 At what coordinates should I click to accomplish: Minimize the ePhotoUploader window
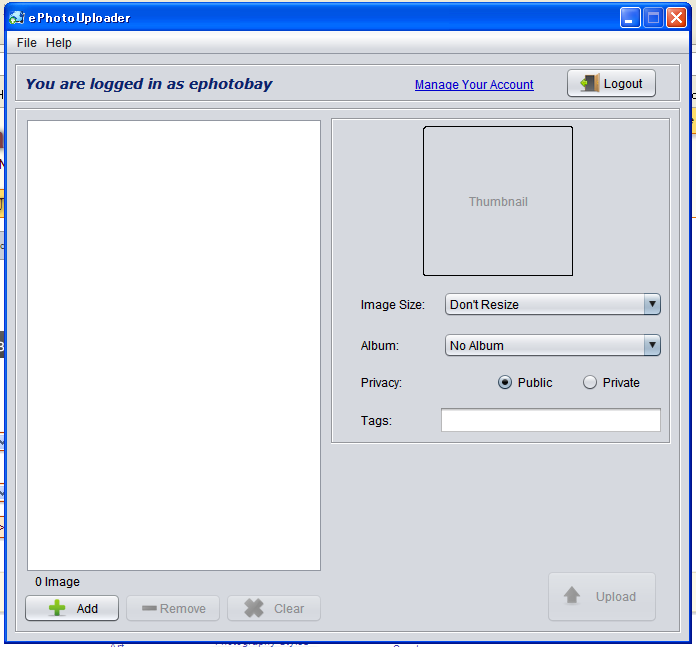pyautogui.click(x=630, y=17)
